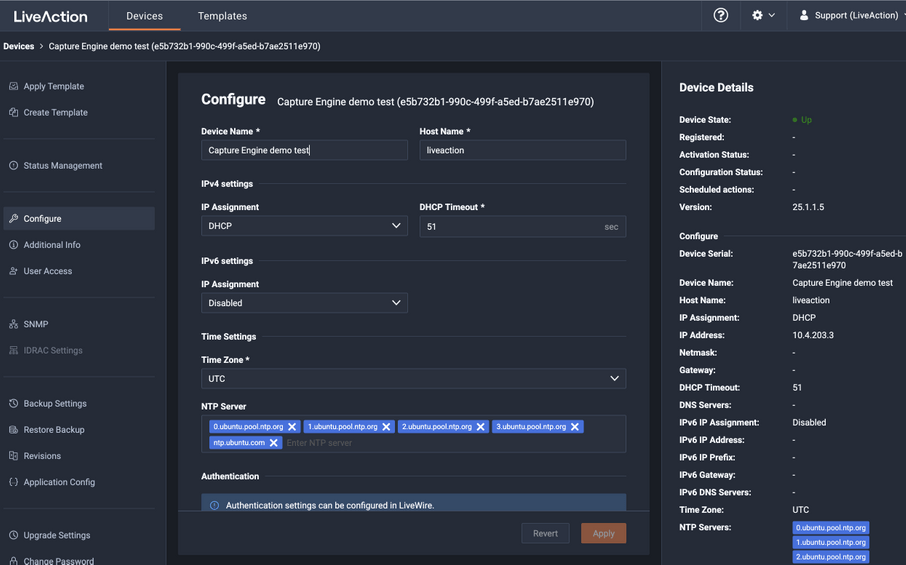
Task: Remove 3.ubuntu.pool.ntp.org NTP server tag
Action: pyautogui.click(x=574, y=426)
